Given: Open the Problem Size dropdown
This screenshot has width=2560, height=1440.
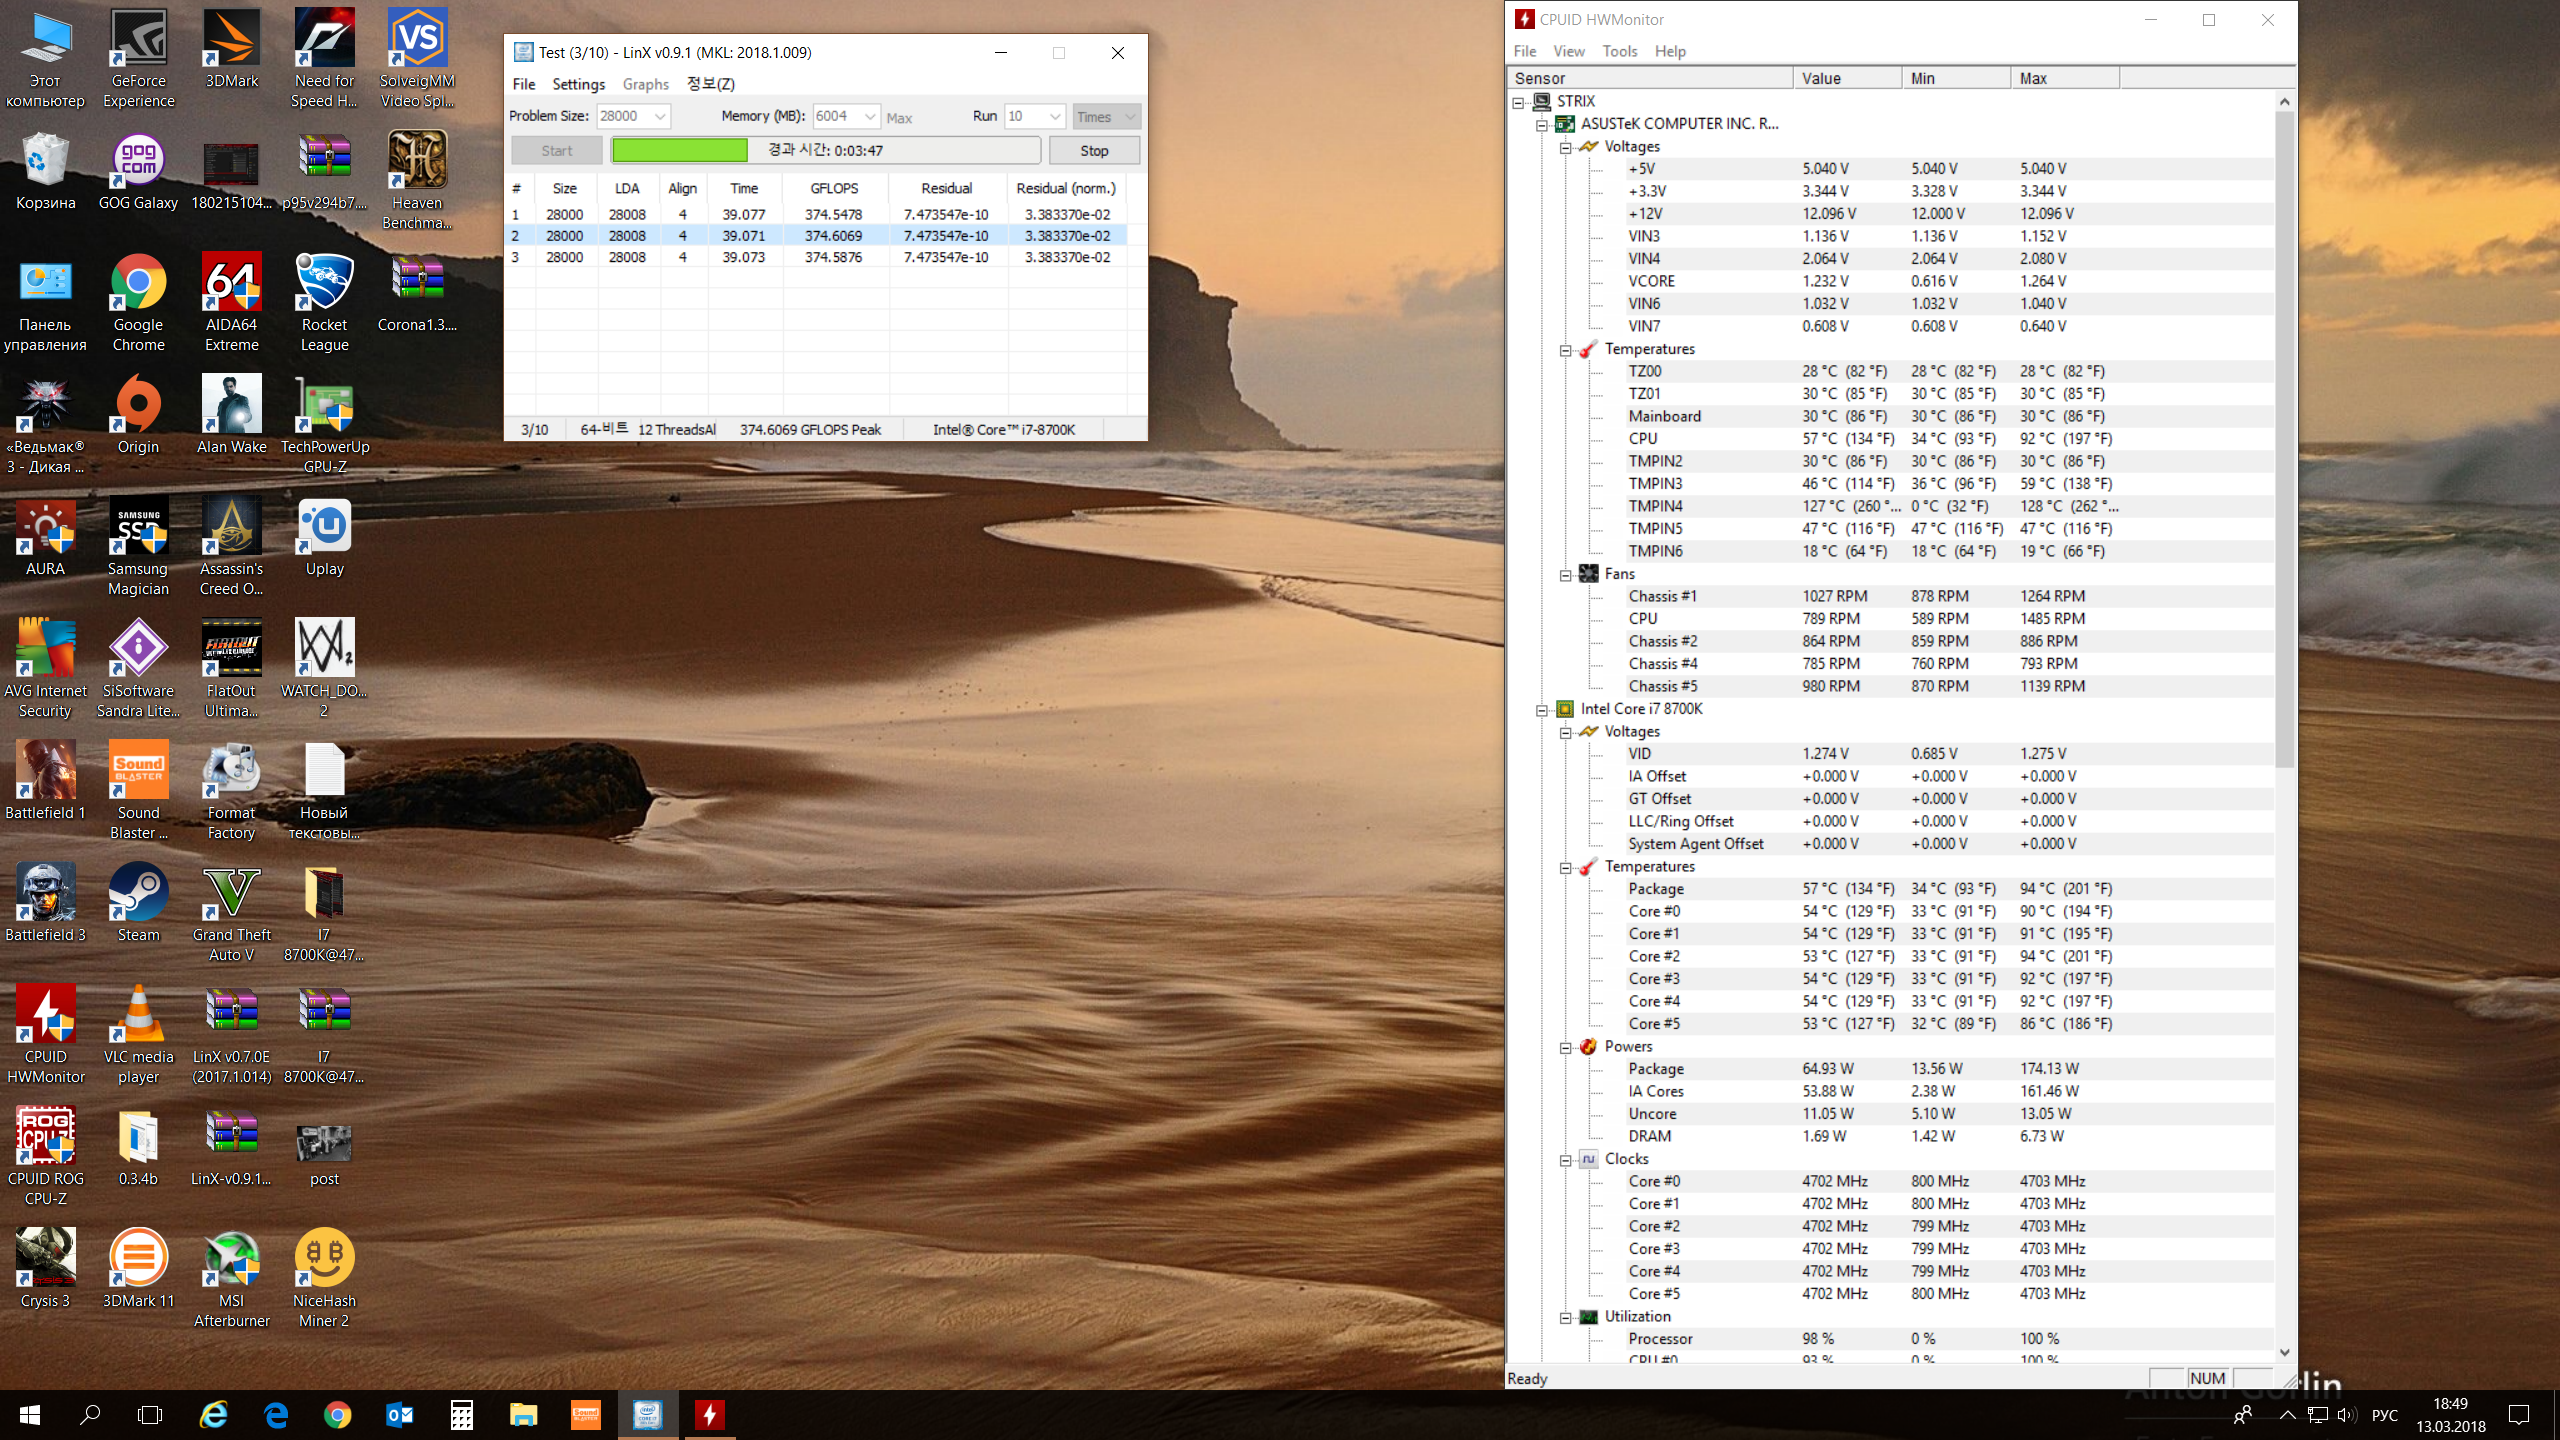Looking at the screenshot, I should click(660, 117).
